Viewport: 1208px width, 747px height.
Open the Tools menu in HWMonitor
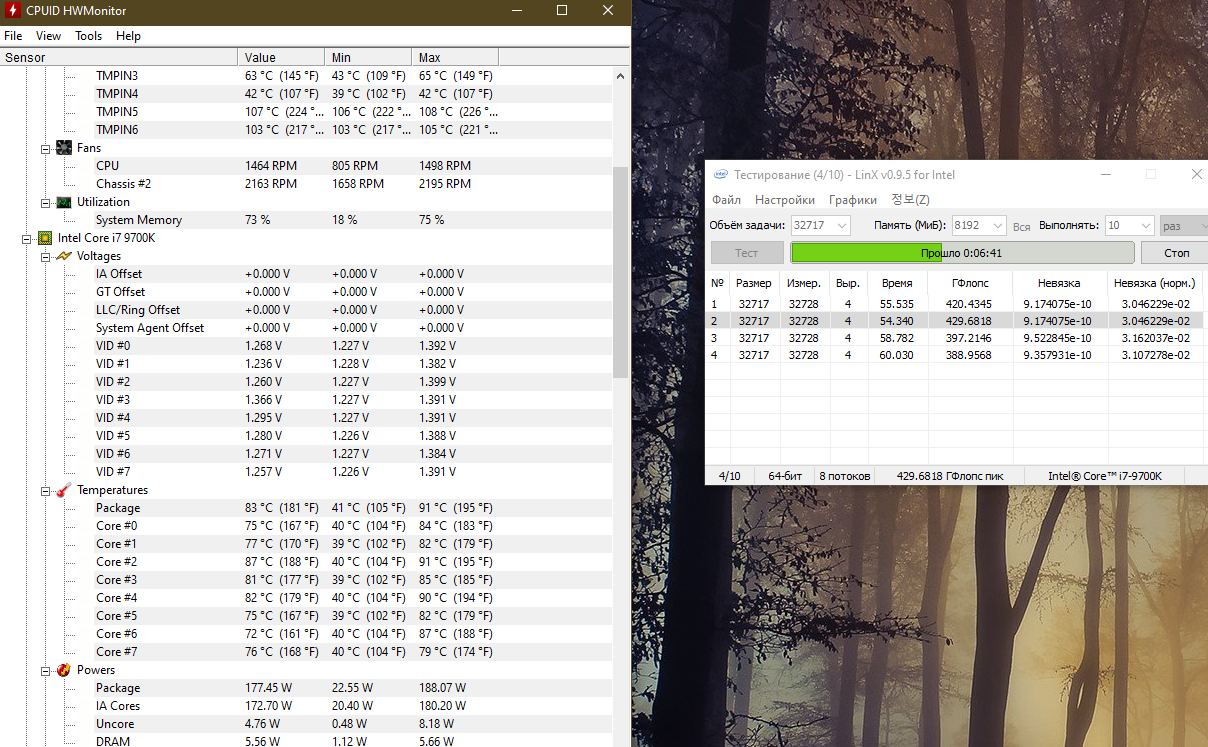point(89,36)
